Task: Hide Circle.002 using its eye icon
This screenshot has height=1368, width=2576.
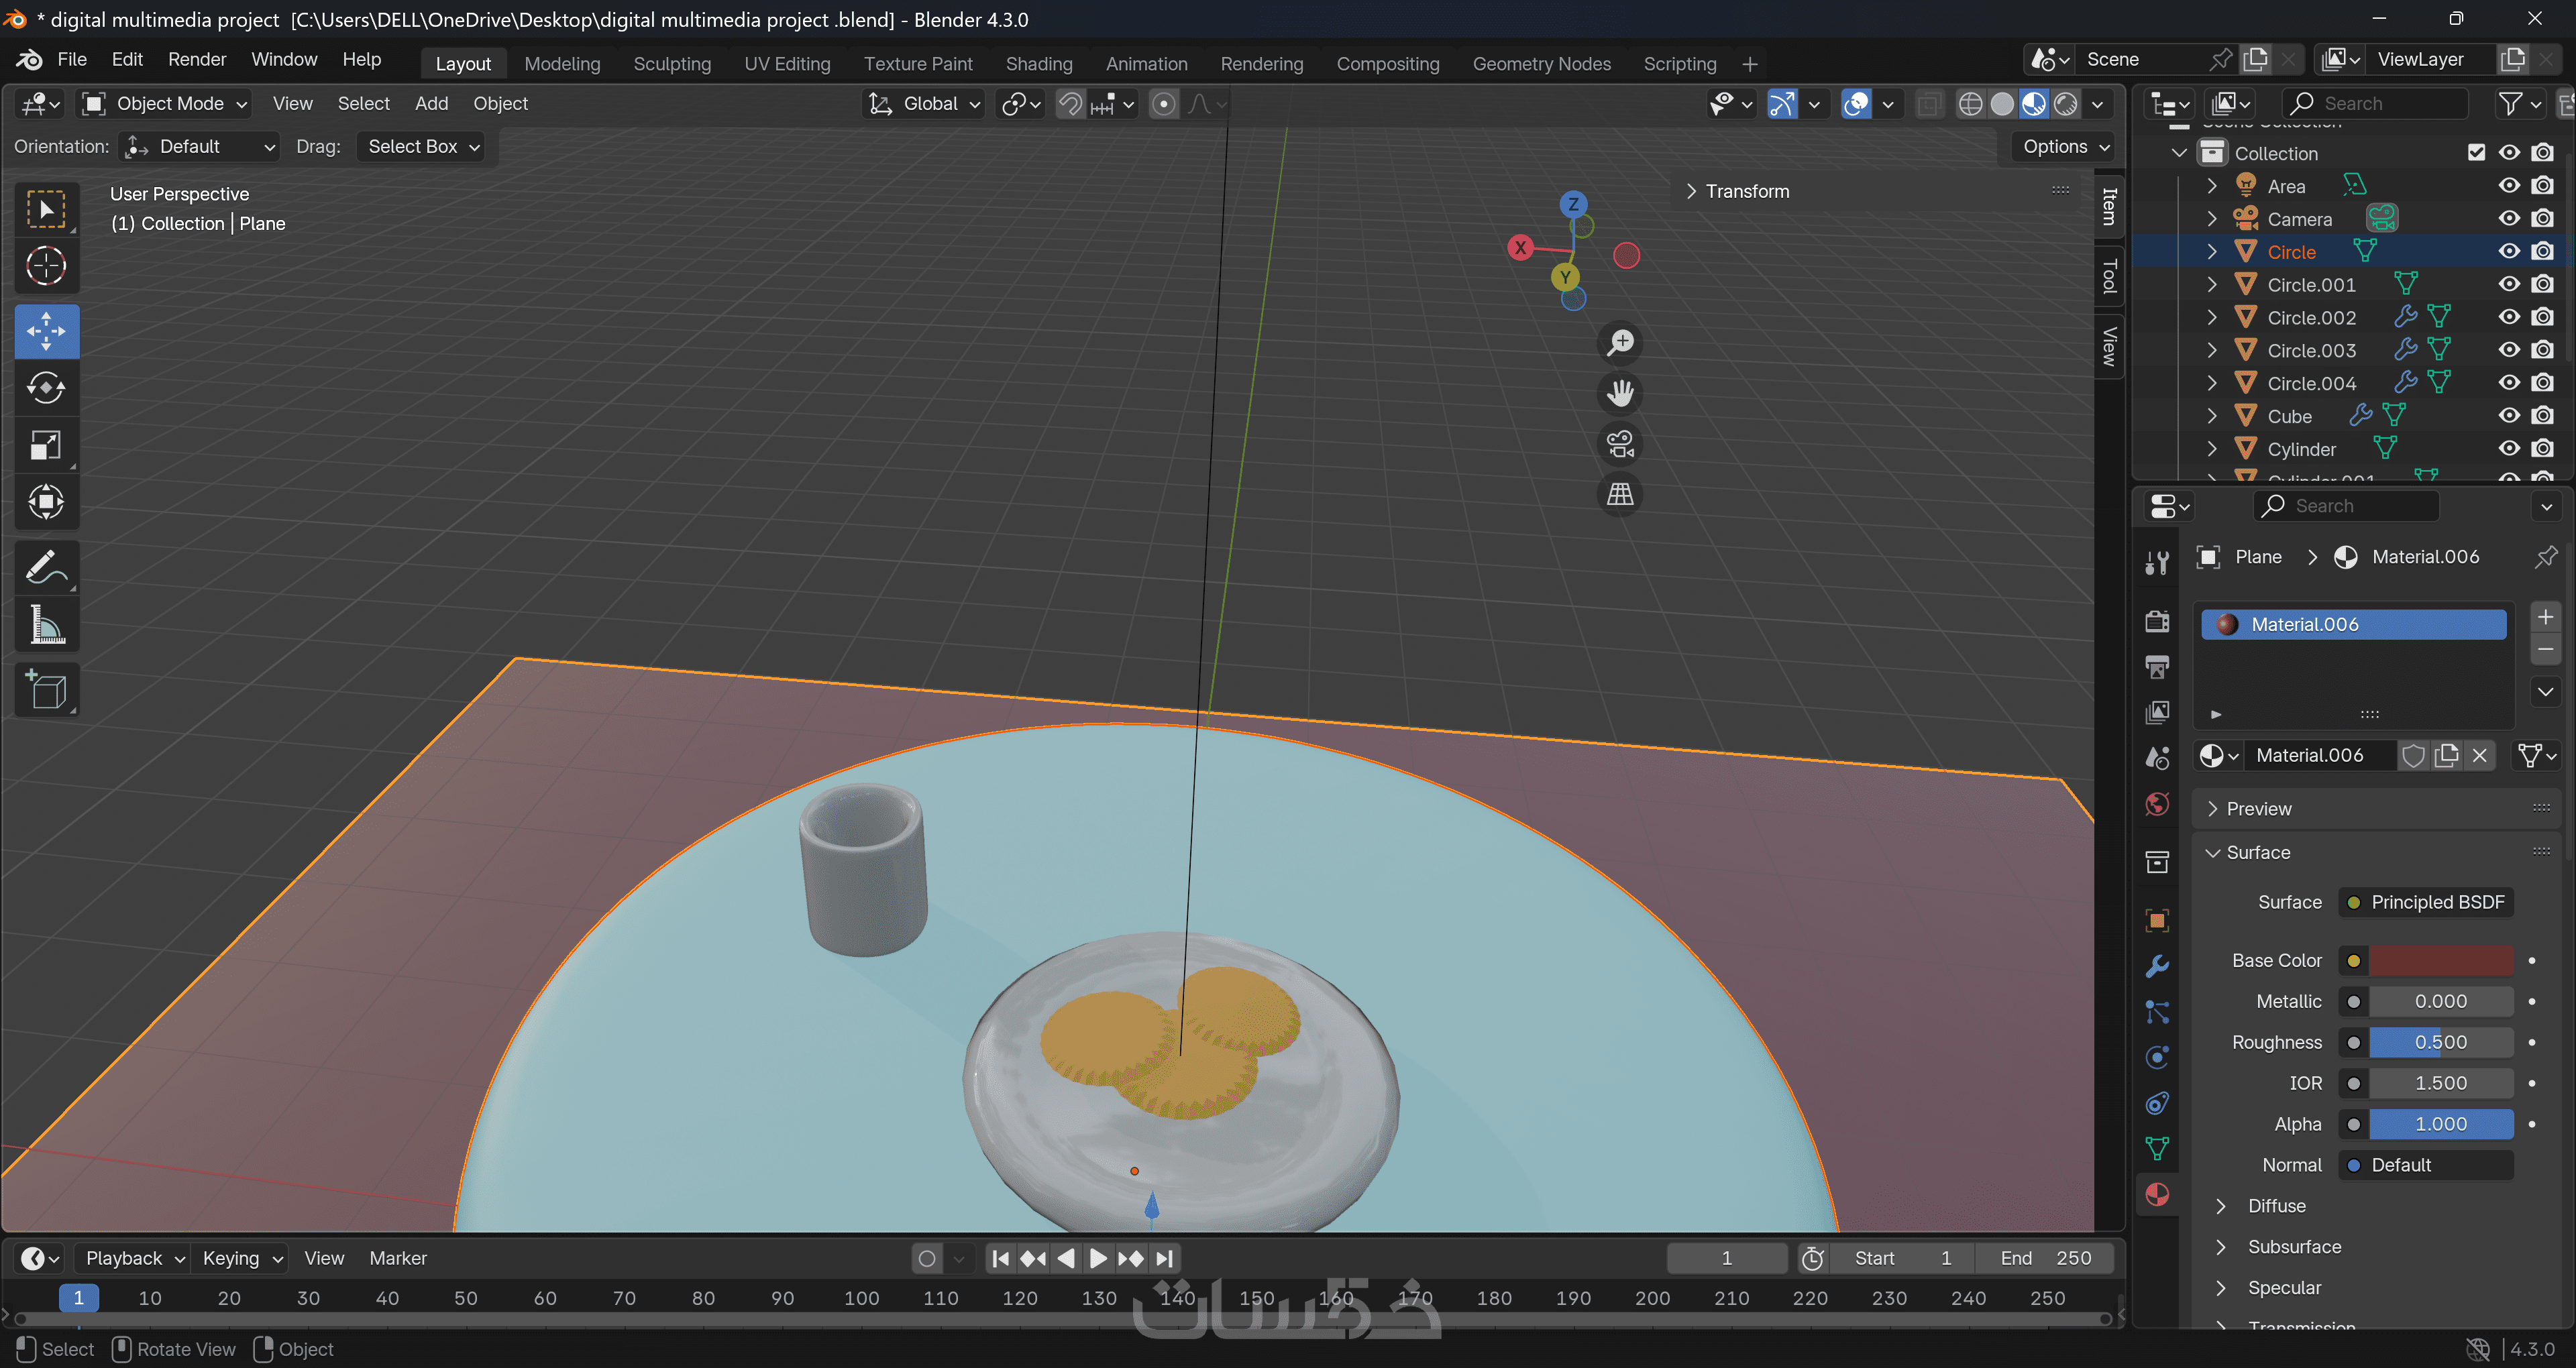Action: (2509, 318)
